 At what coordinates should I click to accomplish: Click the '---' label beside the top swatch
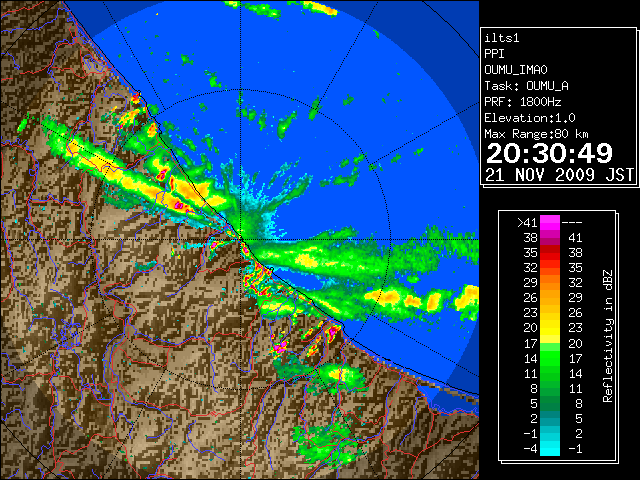[572, 222]
